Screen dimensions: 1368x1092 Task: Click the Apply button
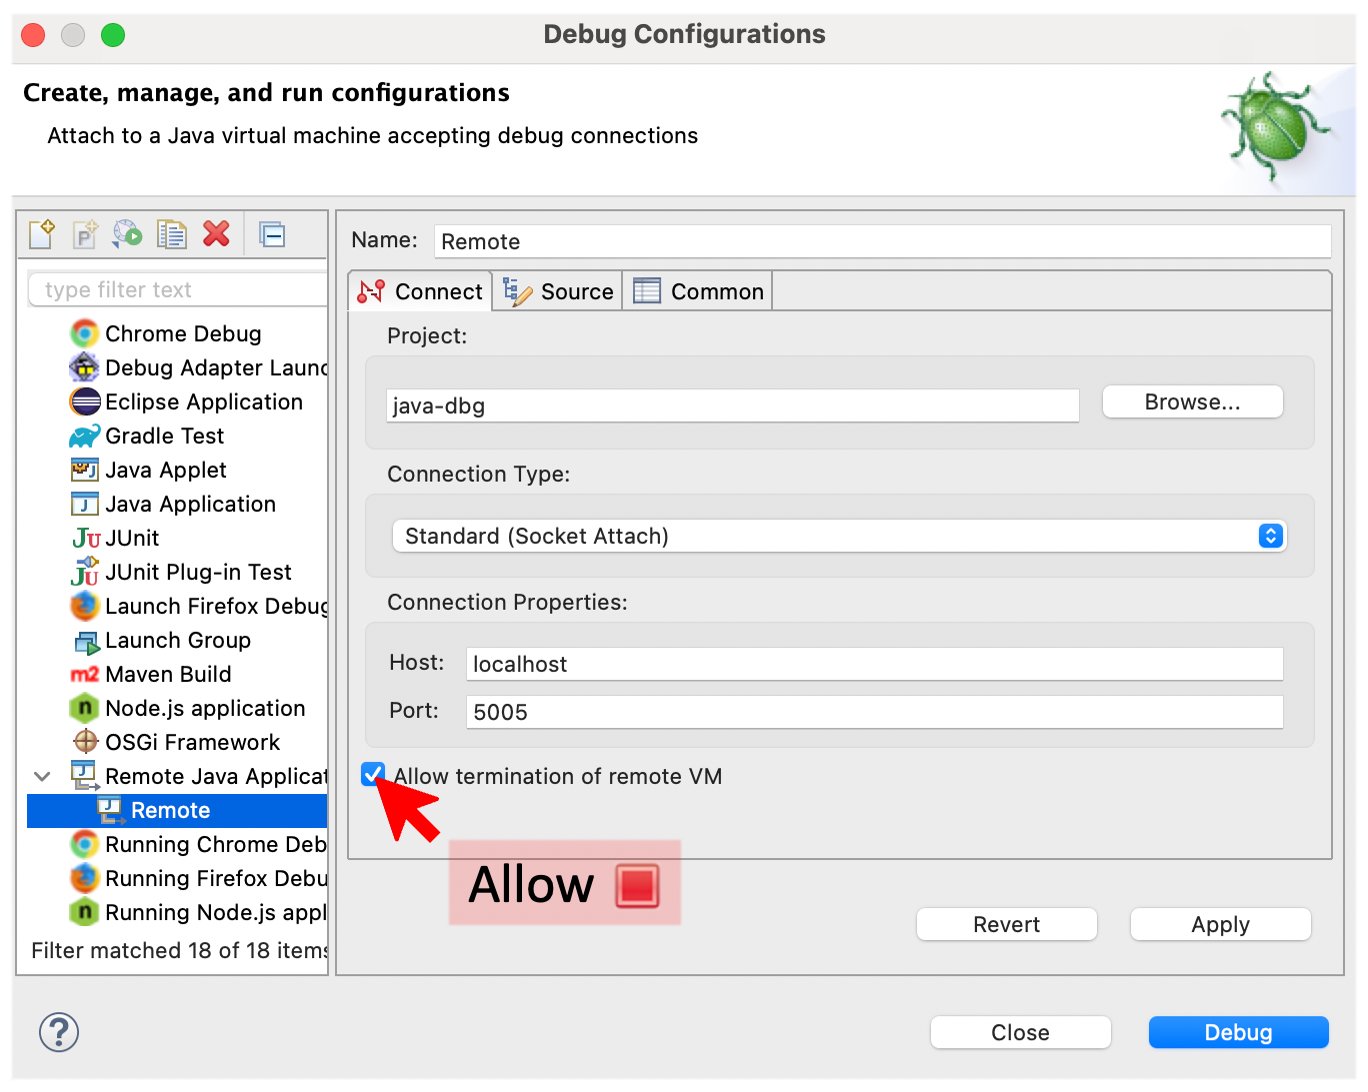(x=1220, y=924)
